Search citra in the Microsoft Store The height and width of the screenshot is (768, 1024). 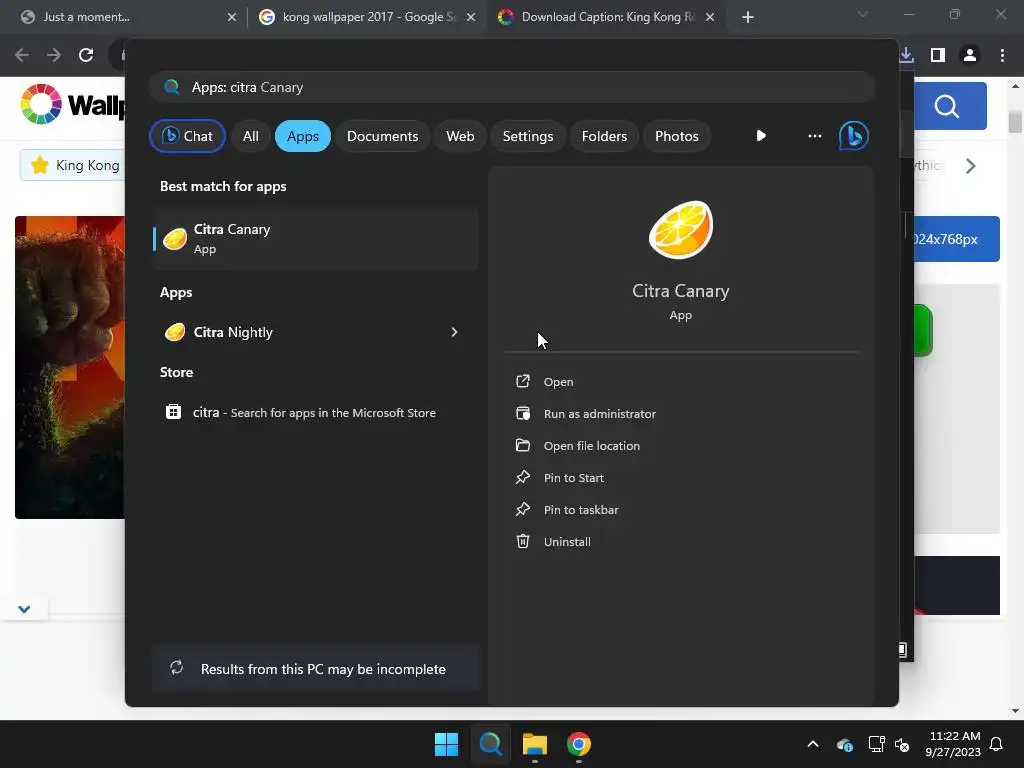315,412
